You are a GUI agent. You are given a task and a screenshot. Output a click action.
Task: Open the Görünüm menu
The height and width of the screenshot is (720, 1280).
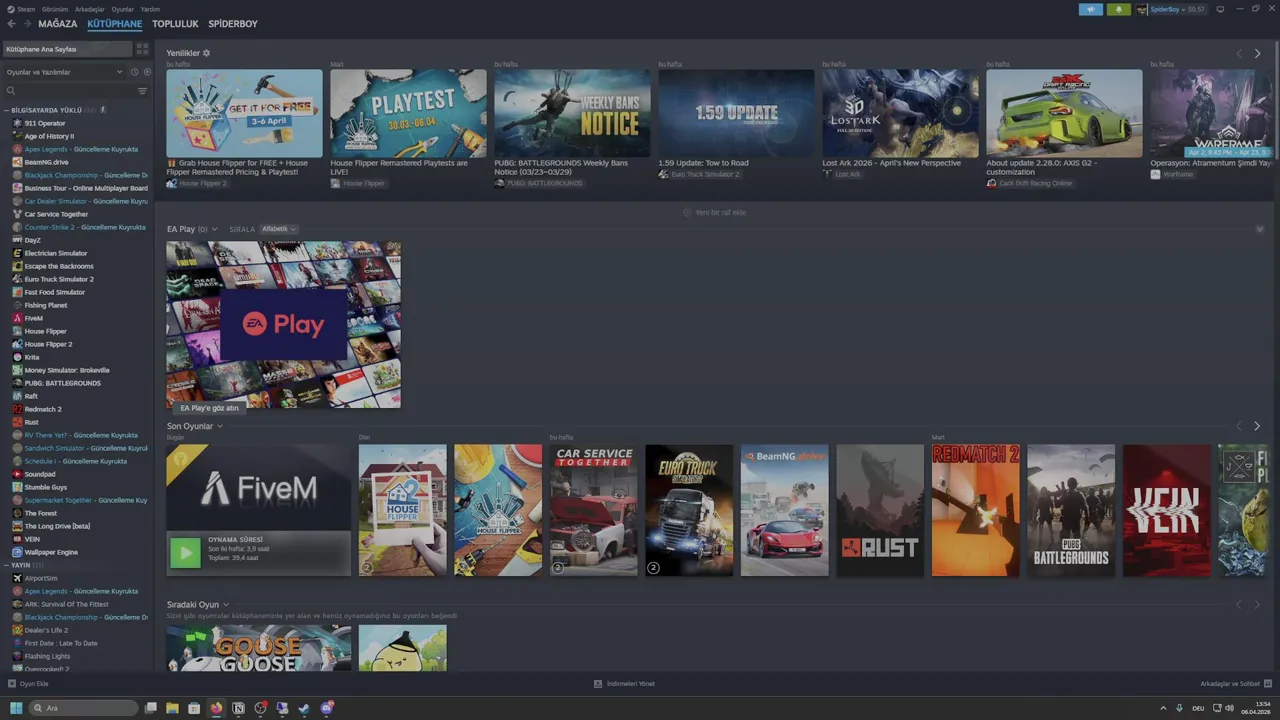pos(55,9)
